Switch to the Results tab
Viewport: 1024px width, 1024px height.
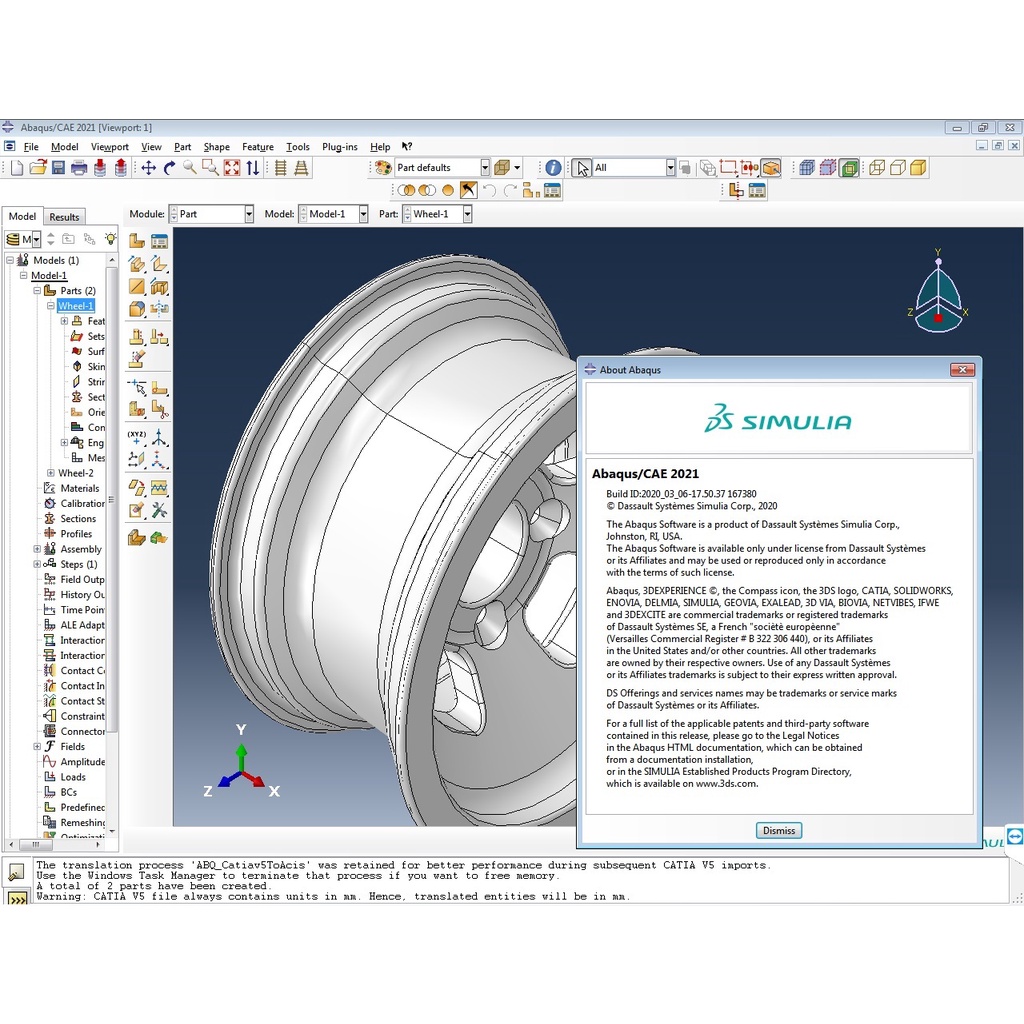point(64,217)
